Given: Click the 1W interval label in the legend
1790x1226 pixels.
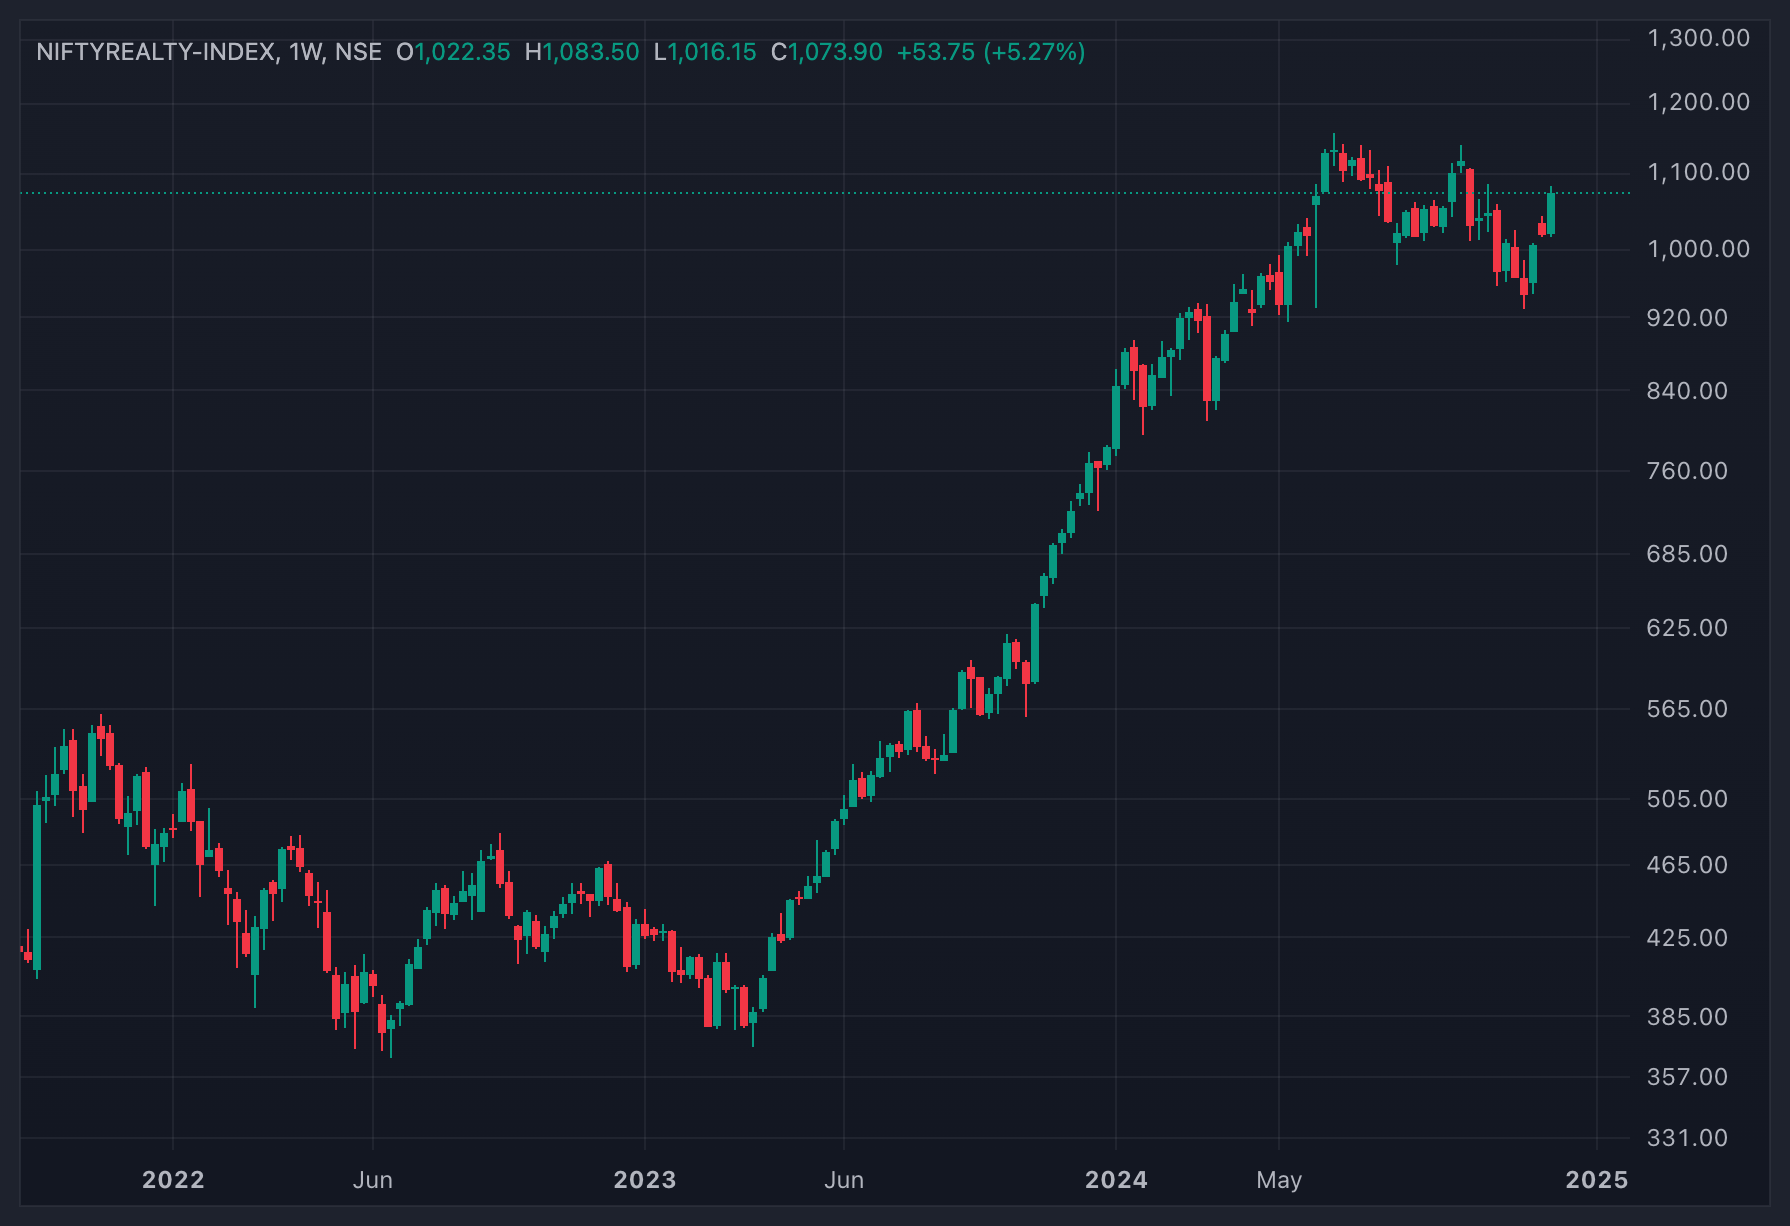Looking at the screenshot, I should coord(304,52).
